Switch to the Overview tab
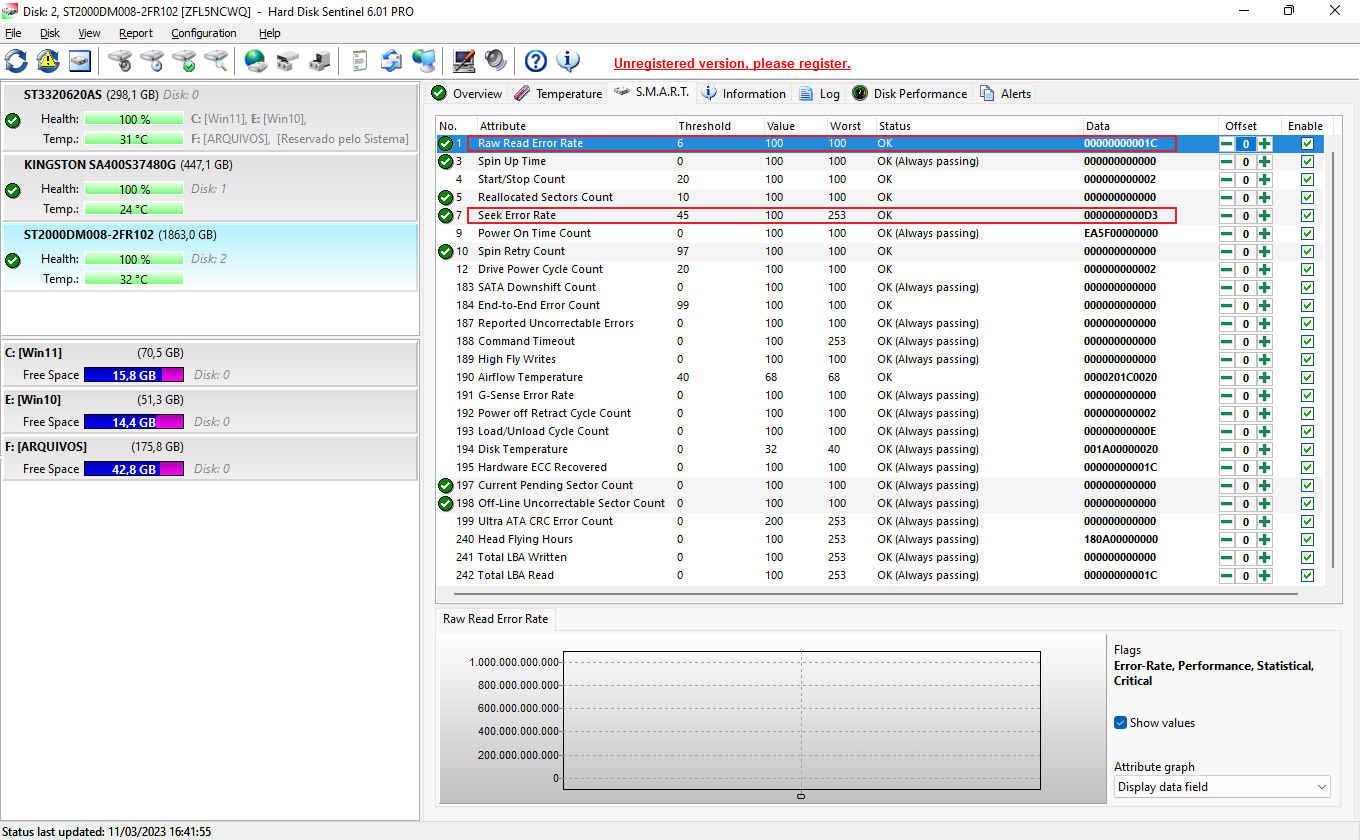 [467, 93]
